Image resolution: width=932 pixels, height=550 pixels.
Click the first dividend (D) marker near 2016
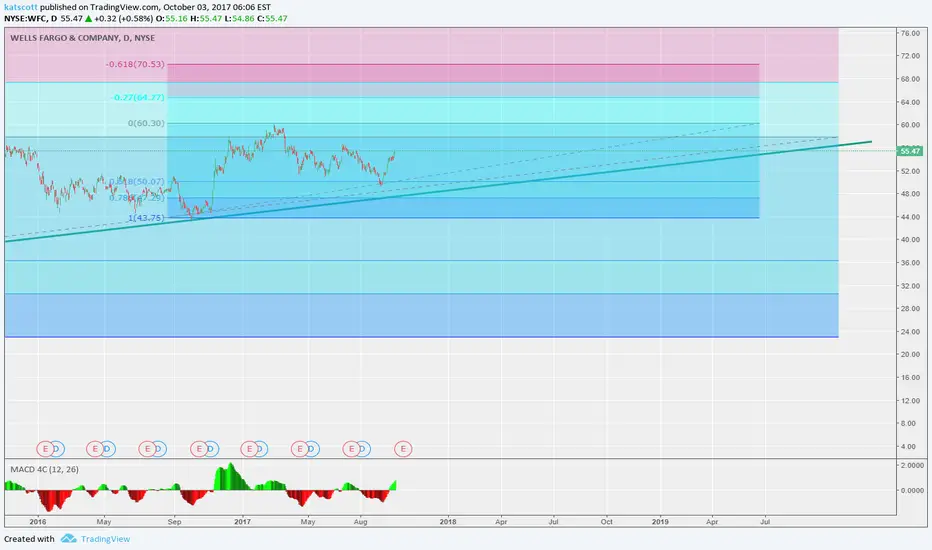point(57,449)
